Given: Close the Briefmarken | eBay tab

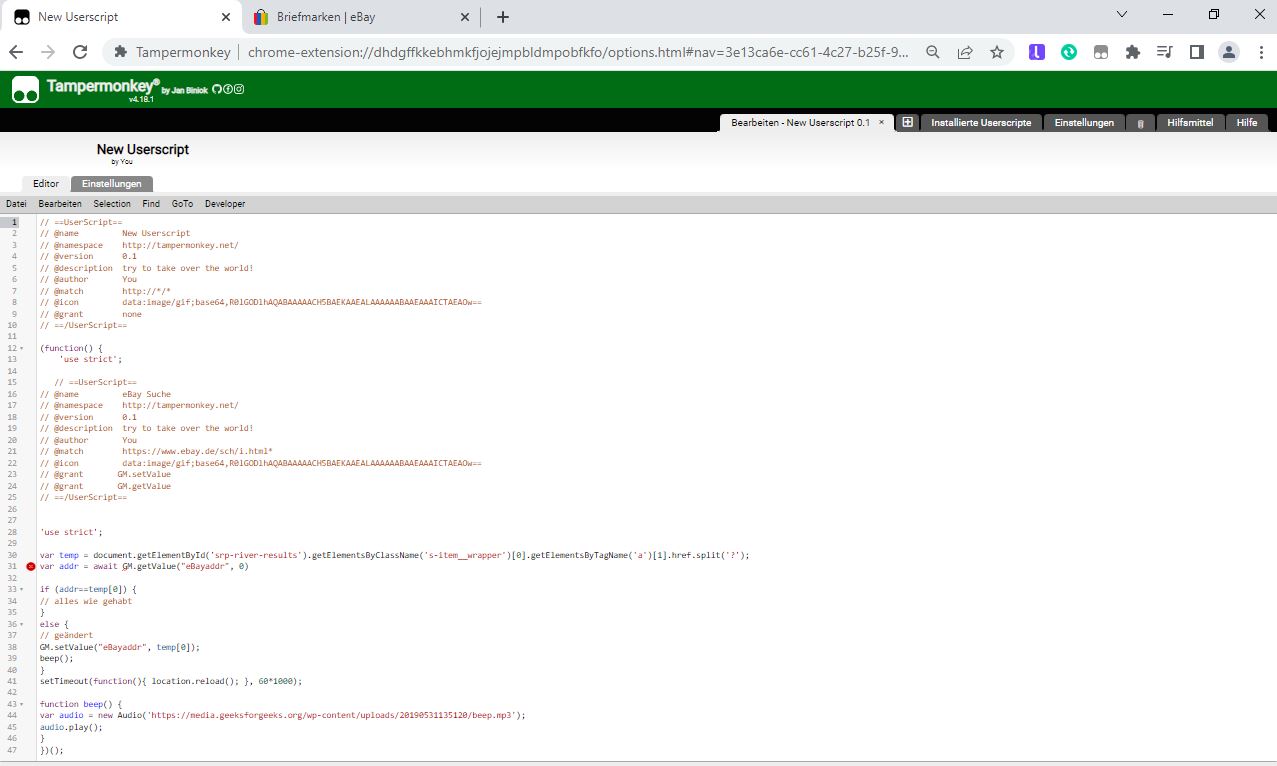Looking at the screenshot, I should point(465,17).
